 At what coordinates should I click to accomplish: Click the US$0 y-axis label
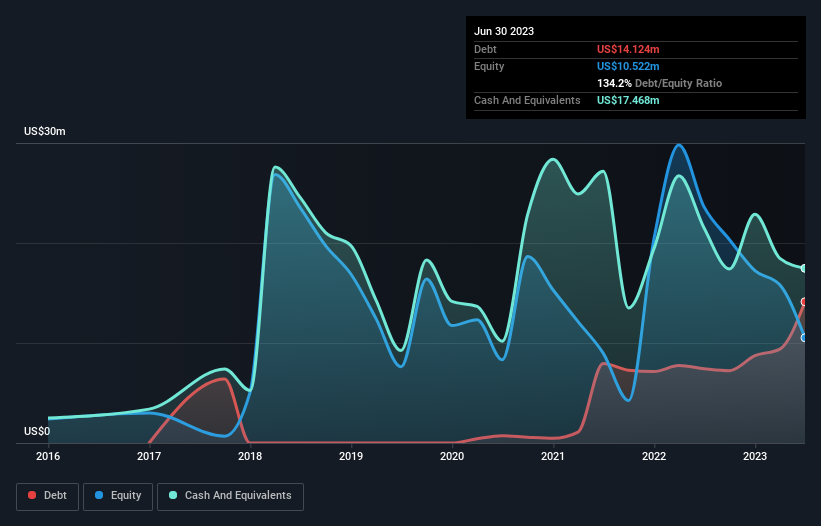(x=37, y=431)
